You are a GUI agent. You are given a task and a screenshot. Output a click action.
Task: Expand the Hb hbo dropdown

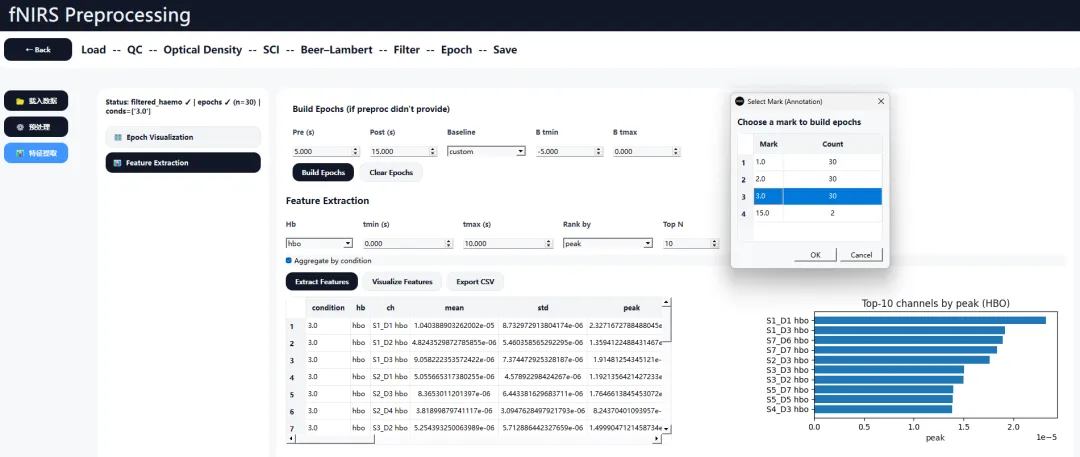pyautogui.click(x=319, y=243)
